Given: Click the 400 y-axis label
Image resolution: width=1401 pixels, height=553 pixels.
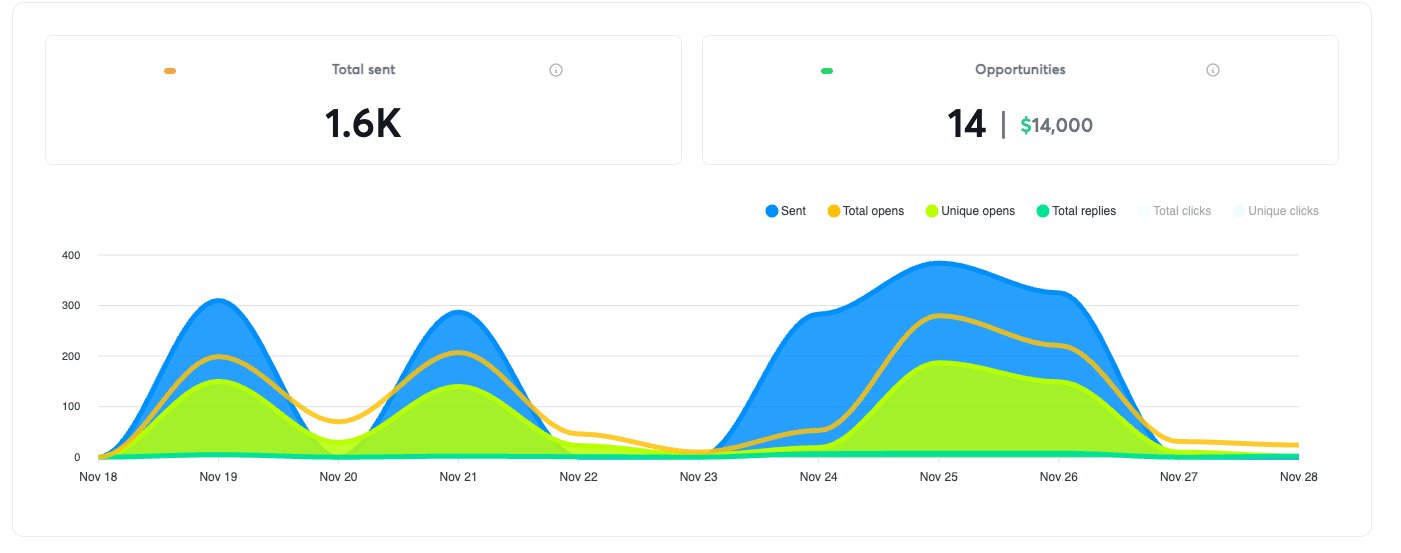Looking at the screenshot, I should (x=70, y=255).
